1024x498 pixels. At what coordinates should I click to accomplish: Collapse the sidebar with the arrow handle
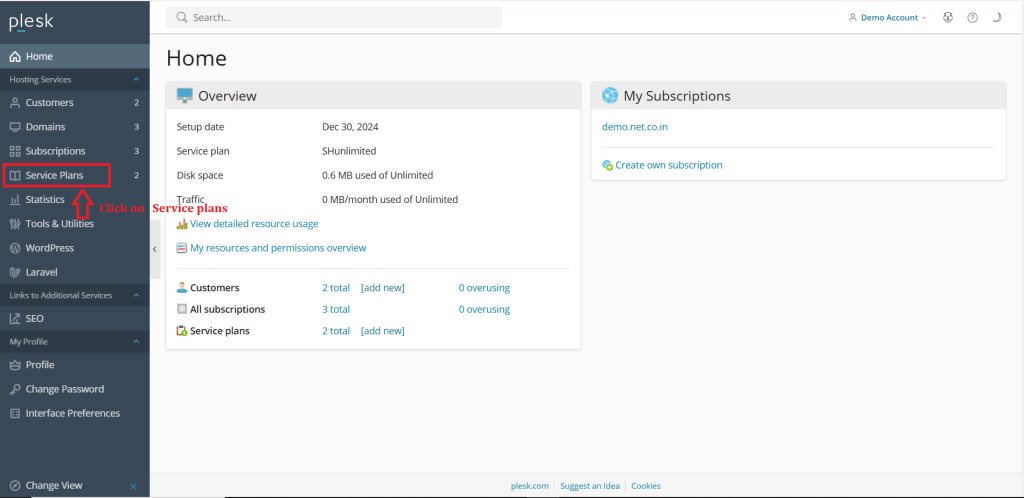coord(155,249)
